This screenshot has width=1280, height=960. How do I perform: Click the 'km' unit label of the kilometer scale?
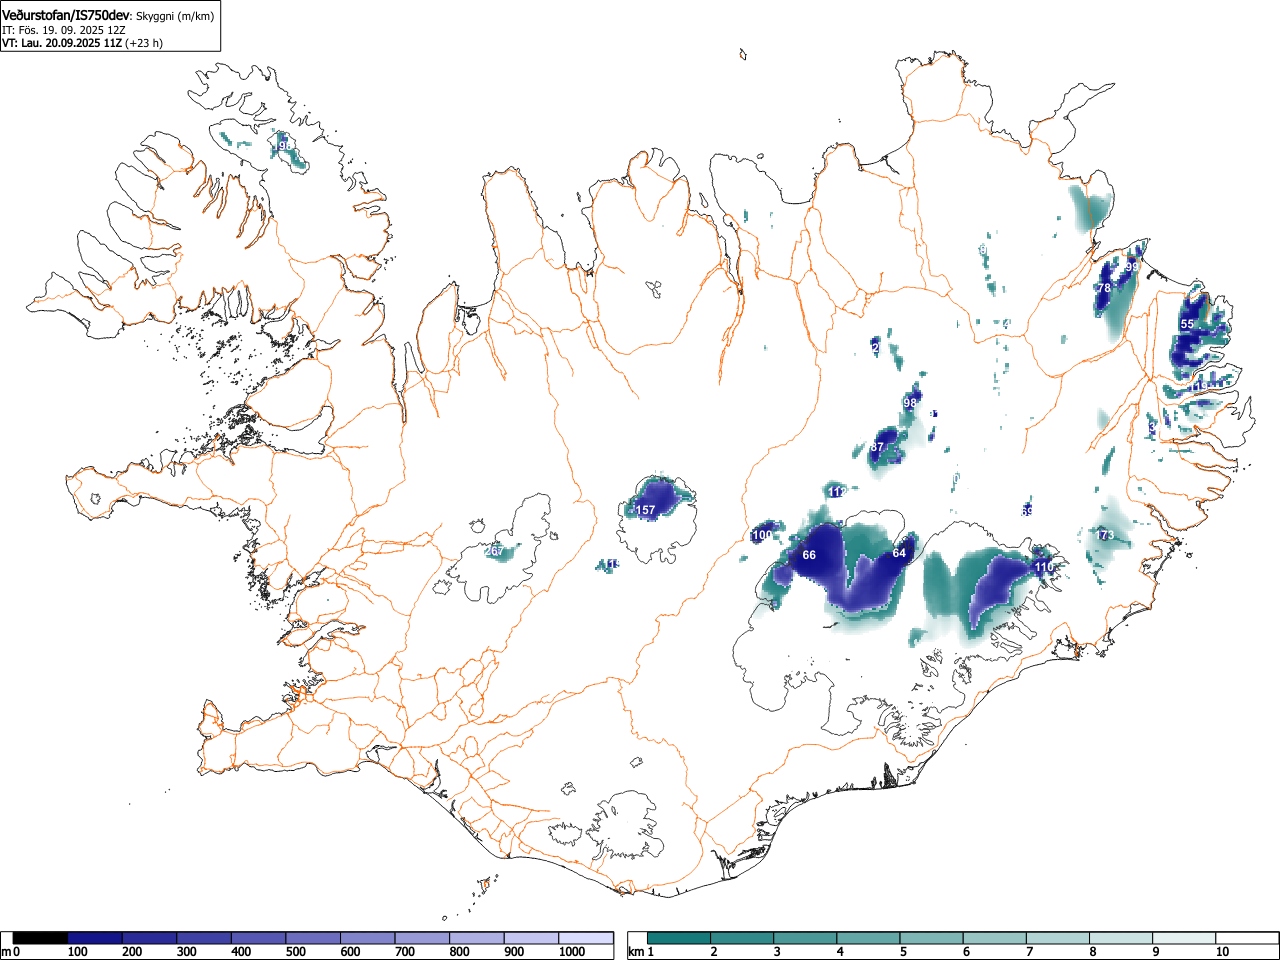coord(635,952)
